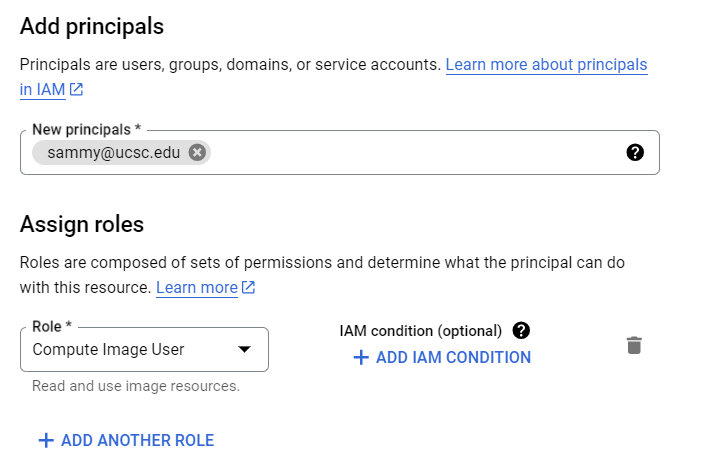Delete the Compute Image User role row
This screenshot has height=471, width=718.
(634, 346)
